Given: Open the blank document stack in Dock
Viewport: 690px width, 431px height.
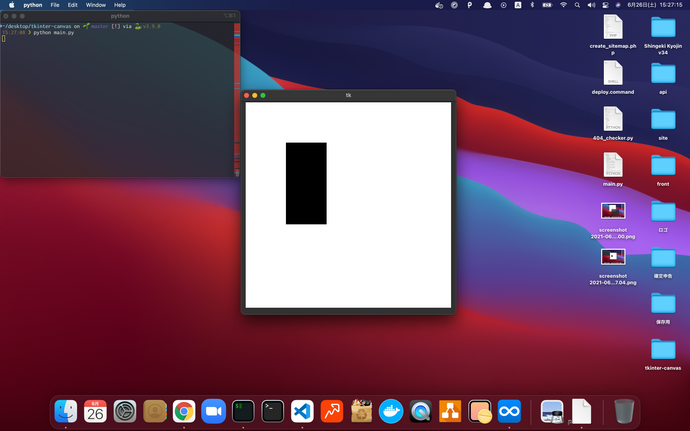Looking at the screenshot, I should point(581,411).
